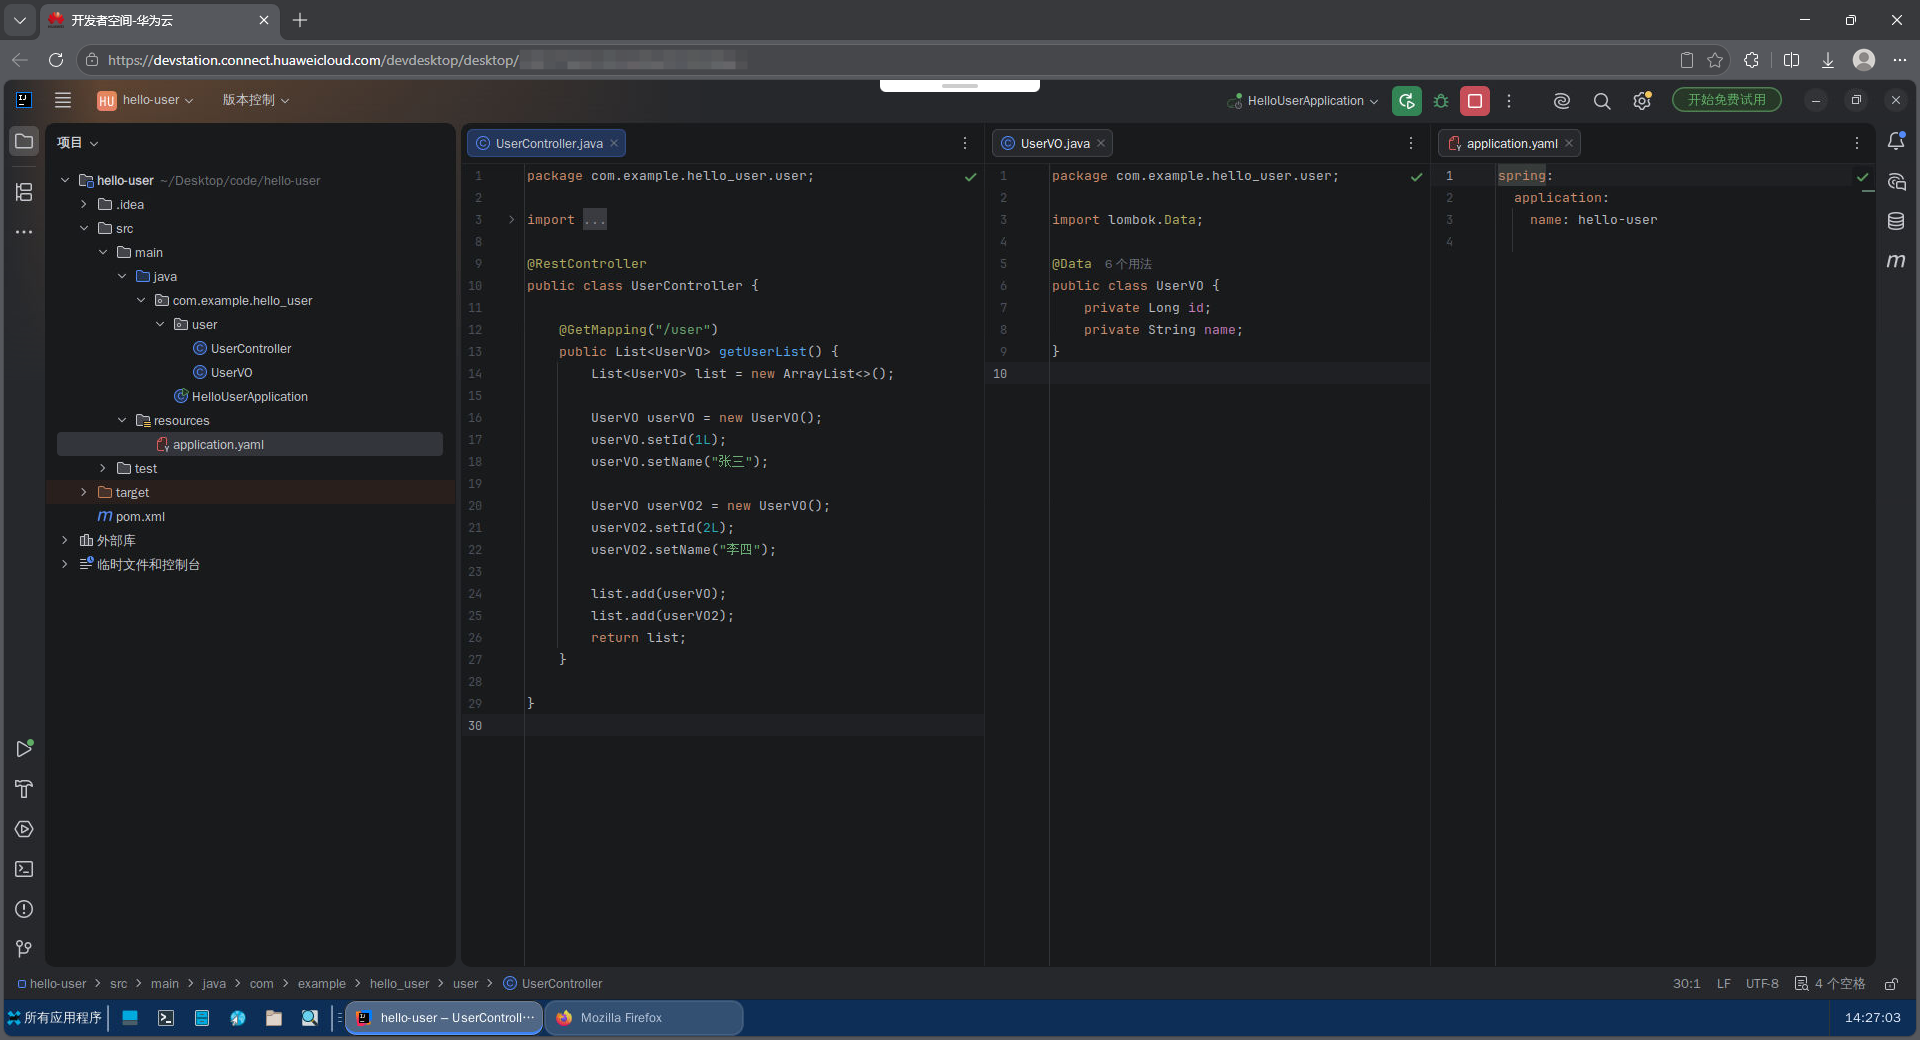Open tab options for the UserVO.java editor group
1920x1040 pixels.
pos(1411,144)
